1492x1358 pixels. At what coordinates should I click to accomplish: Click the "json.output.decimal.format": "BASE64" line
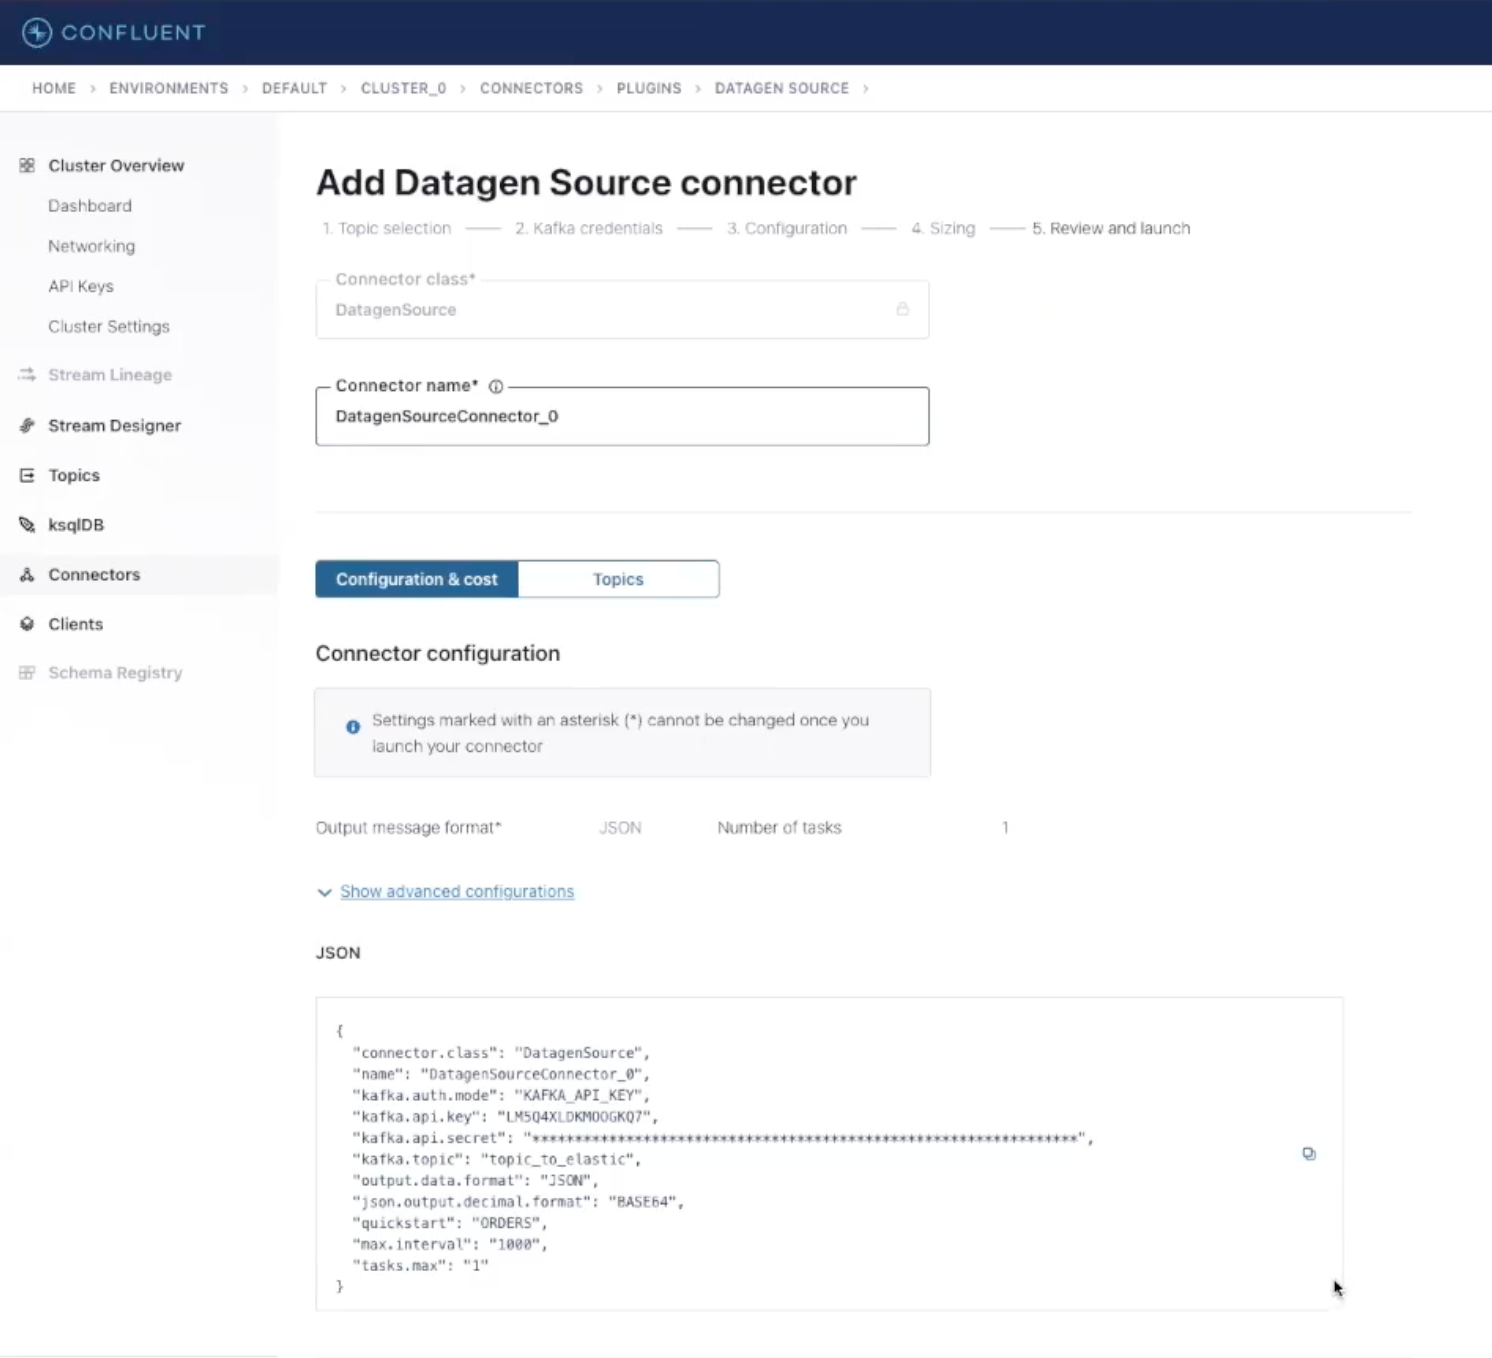pos(518,1202)
